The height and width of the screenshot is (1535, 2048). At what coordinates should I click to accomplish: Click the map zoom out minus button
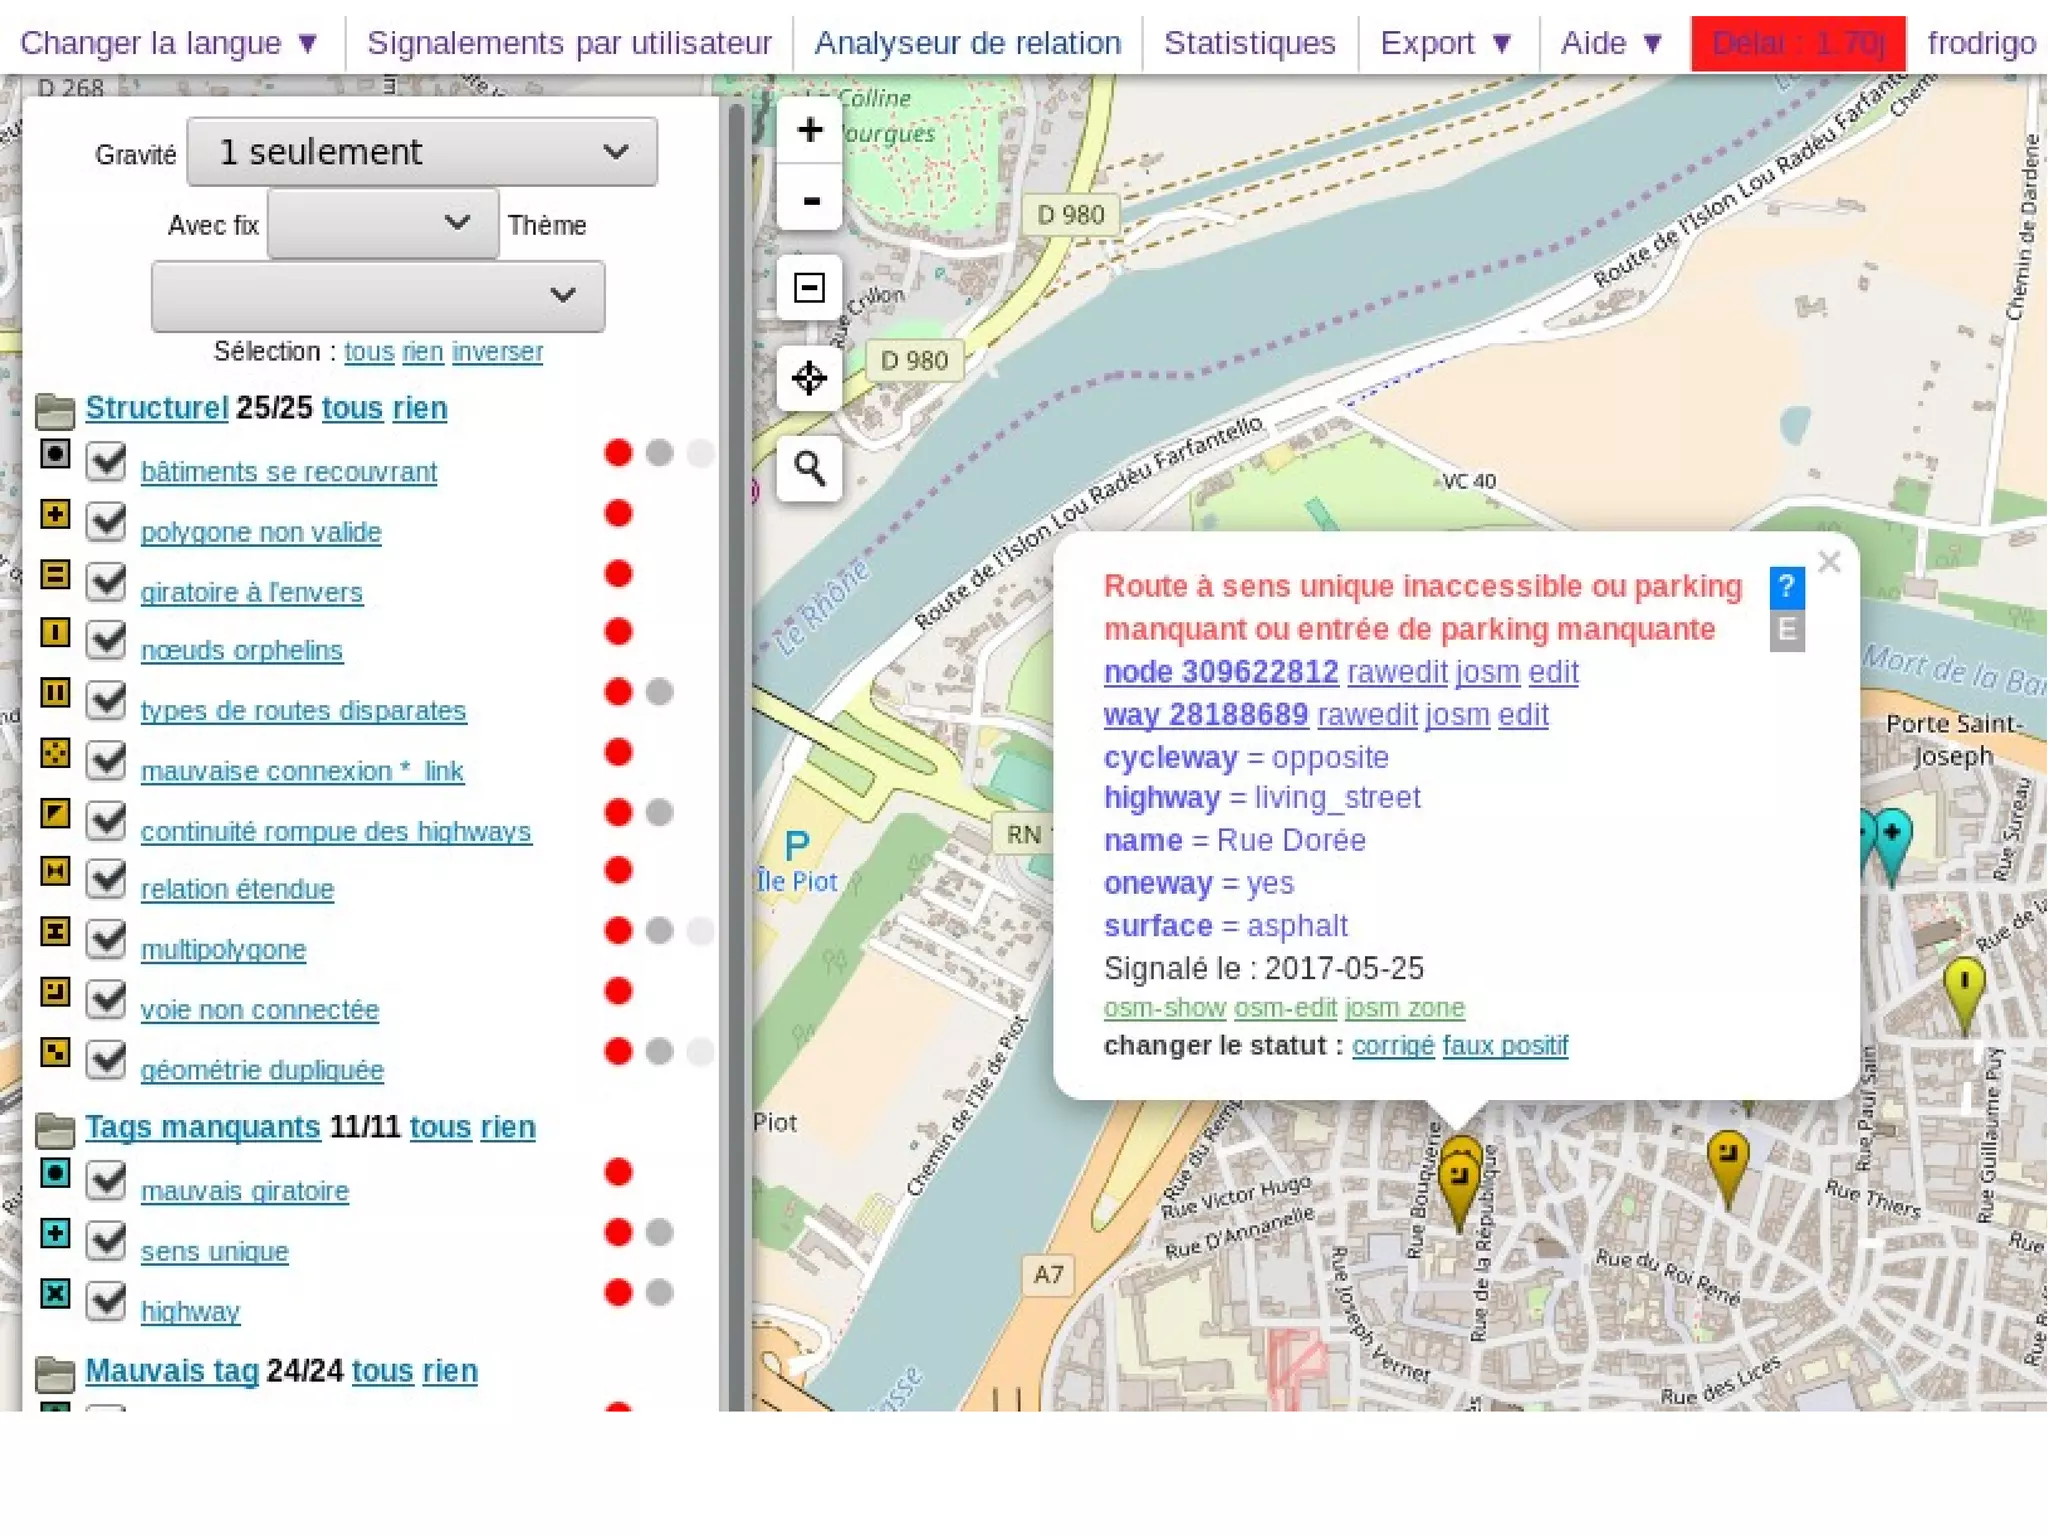pyautogui.click(x=809, y=200)
